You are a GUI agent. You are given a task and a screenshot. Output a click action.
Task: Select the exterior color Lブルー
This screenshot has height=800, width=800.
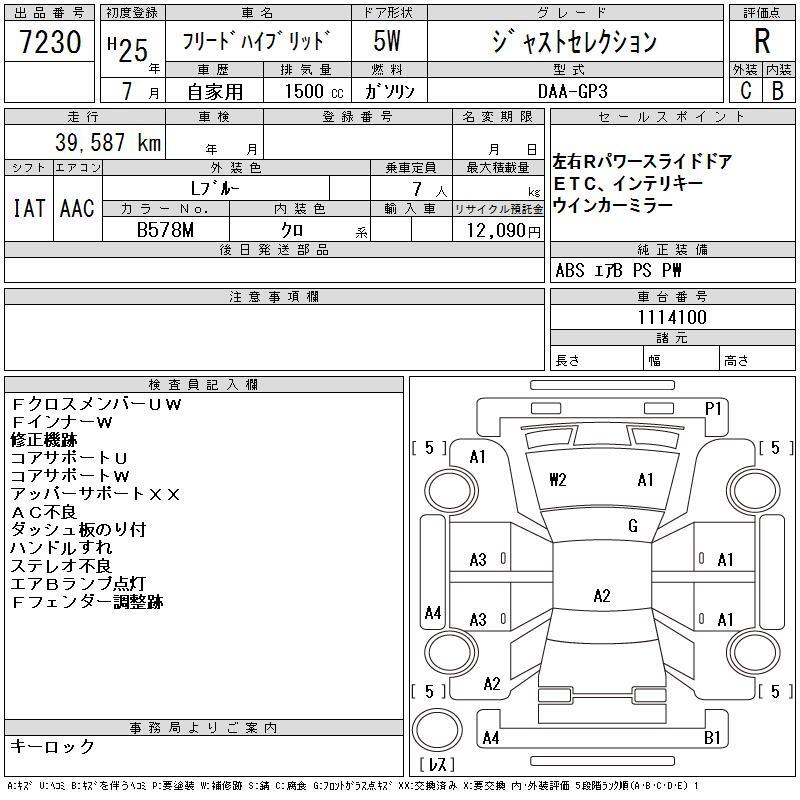(x=215, y=189)
